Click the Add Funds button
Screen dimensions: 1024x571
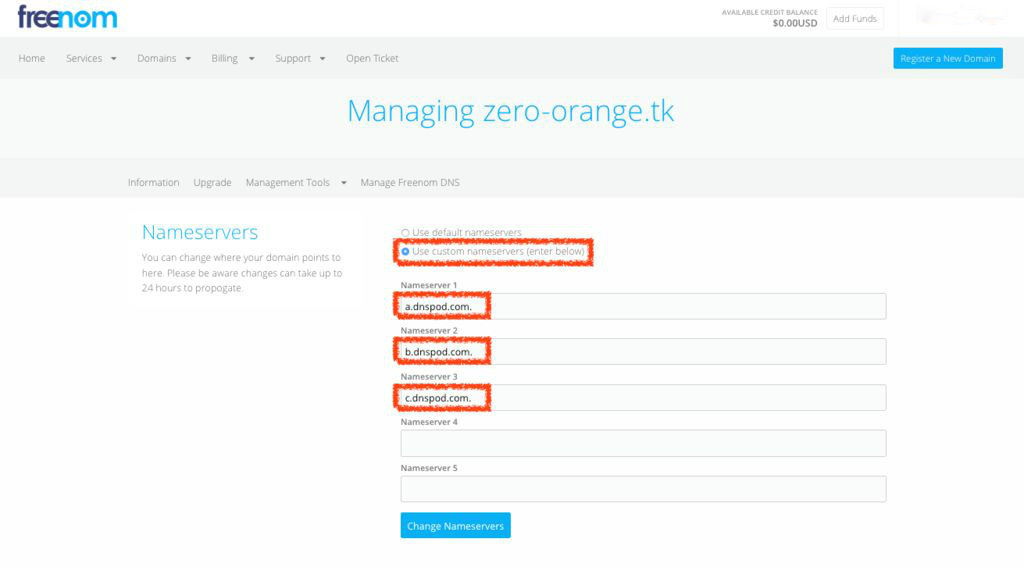pos(855,18)
